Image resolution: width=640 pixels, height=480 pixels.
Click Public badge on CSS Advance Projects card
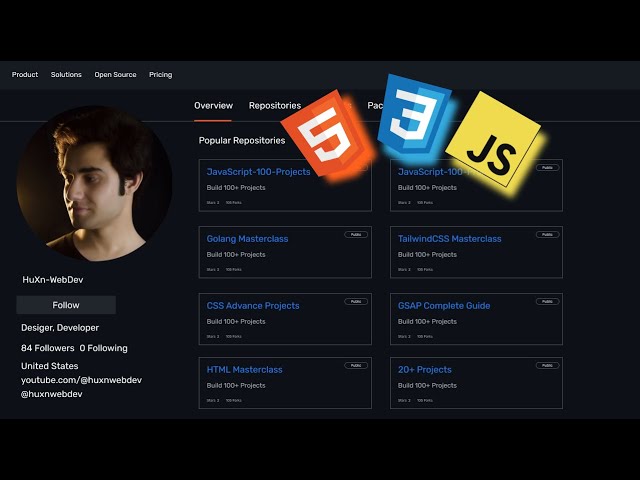356,302
